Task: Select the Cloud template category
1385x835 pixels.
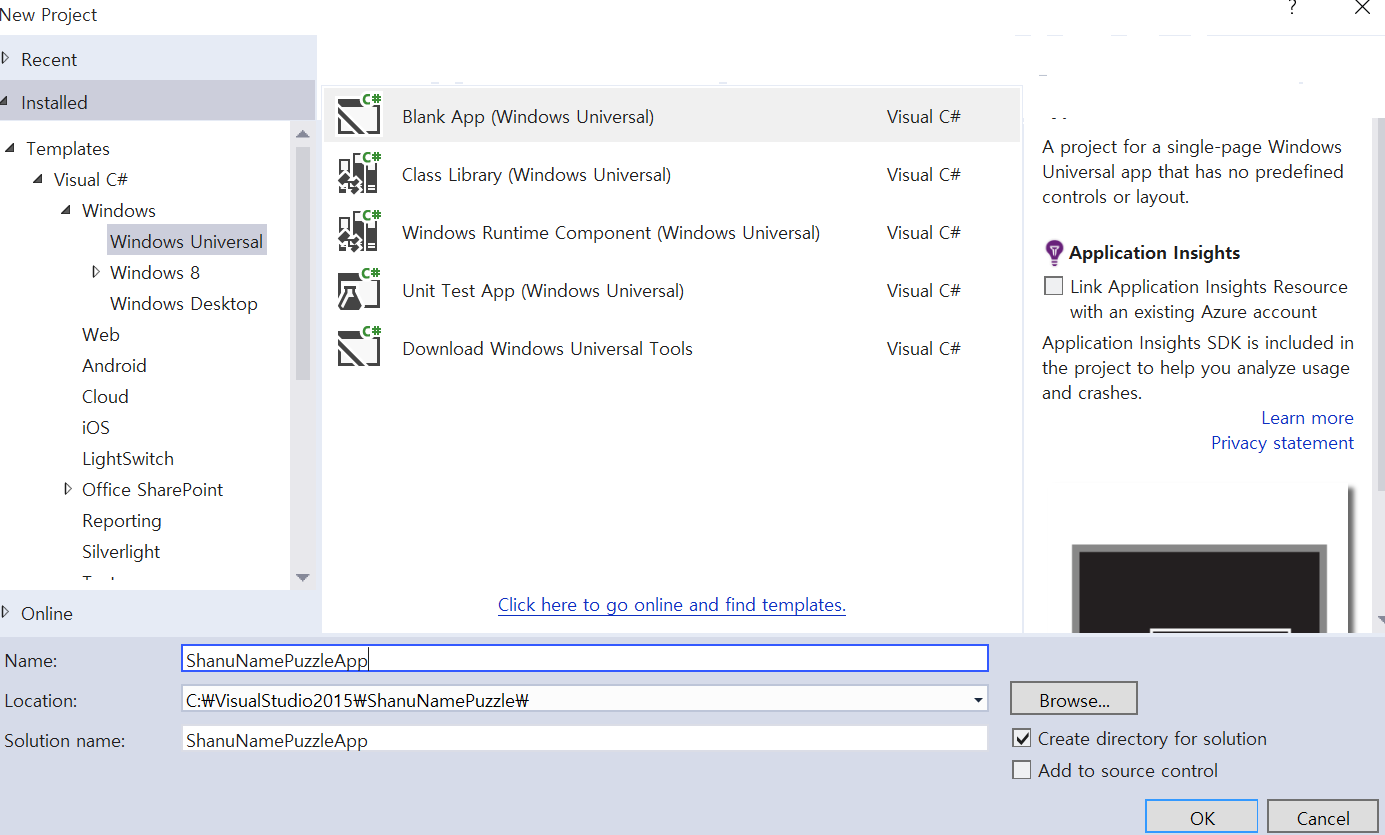Action: (105, 396)
